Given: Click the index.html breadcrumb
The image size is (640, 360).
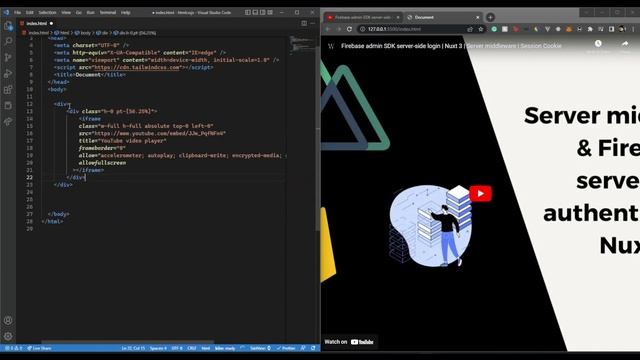Looking at the screenshot, I should pyautogui.click(x=36, y=33).
